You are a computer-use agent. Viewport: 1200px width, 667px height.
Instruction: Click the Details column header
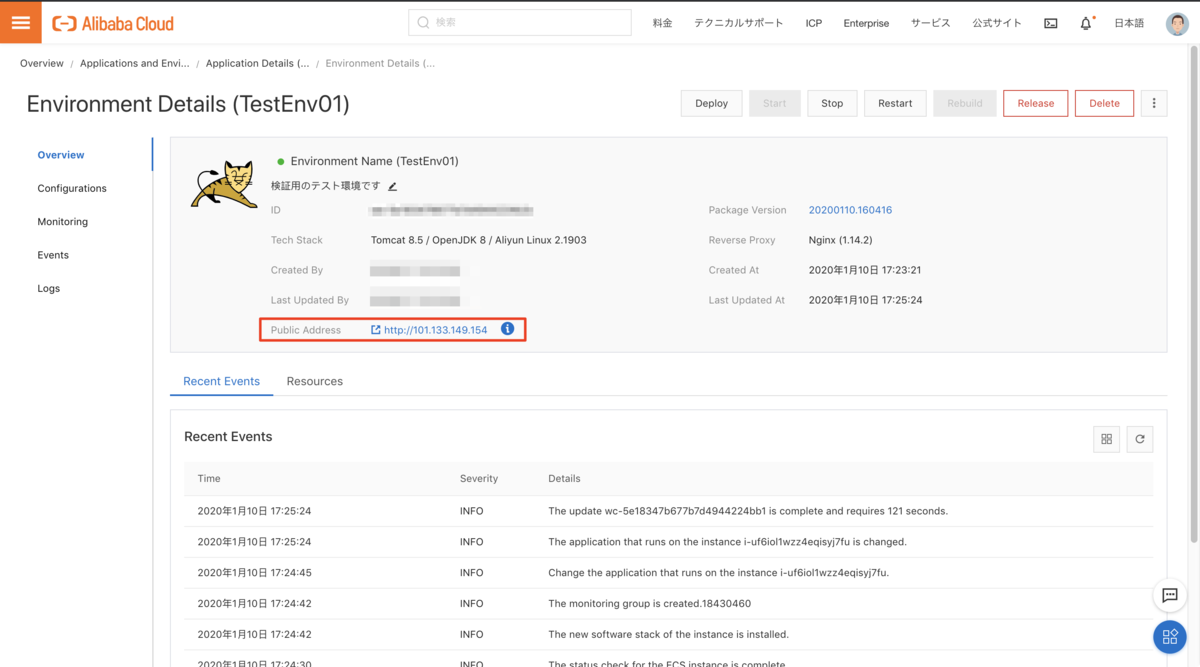[x=564, y=479]
